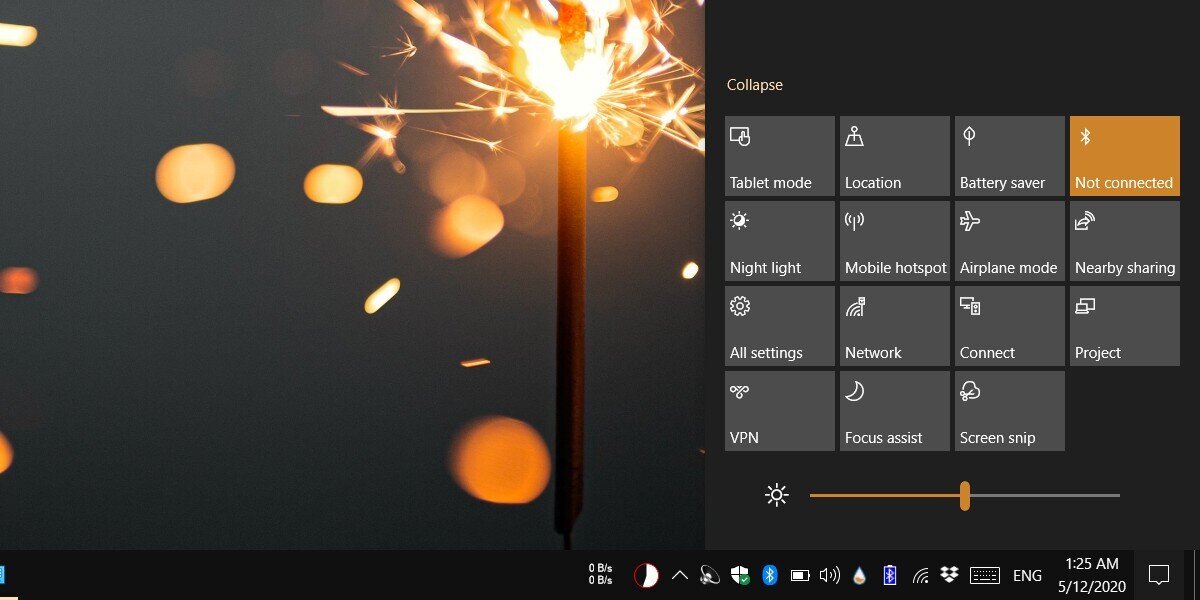The width and height of the screenshot is (1200, 600).
Task: Open the touch keyboard icon
Action: click(985, 575)
